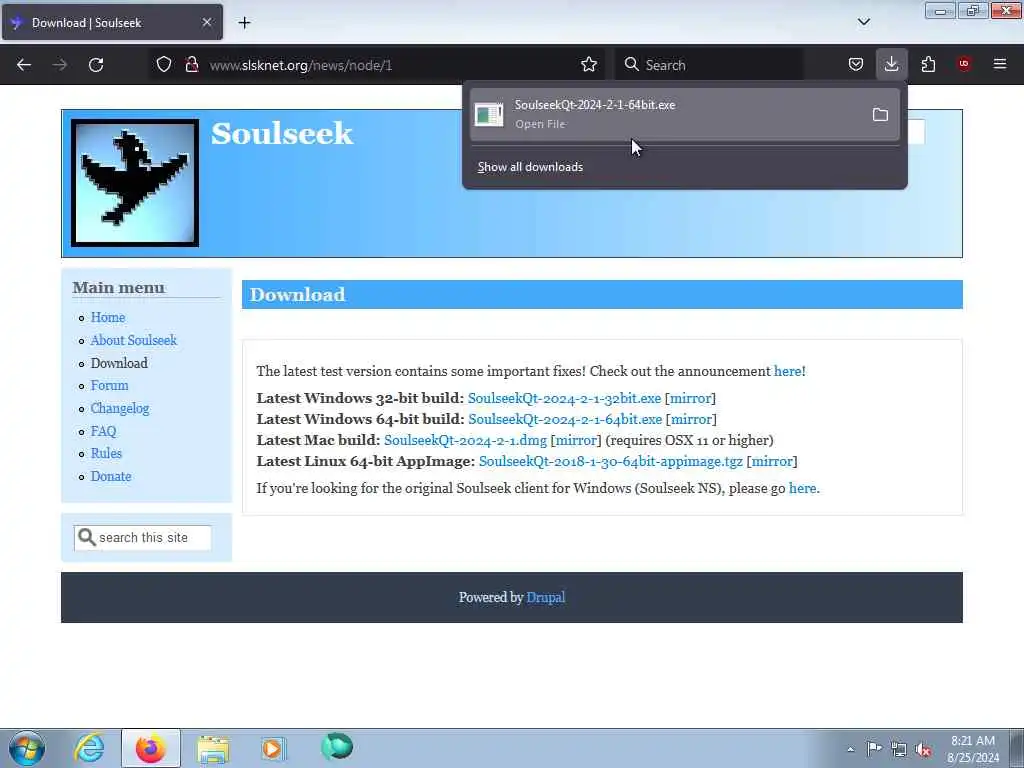
Task: Open a new tab with plus button
Action: 244,23
